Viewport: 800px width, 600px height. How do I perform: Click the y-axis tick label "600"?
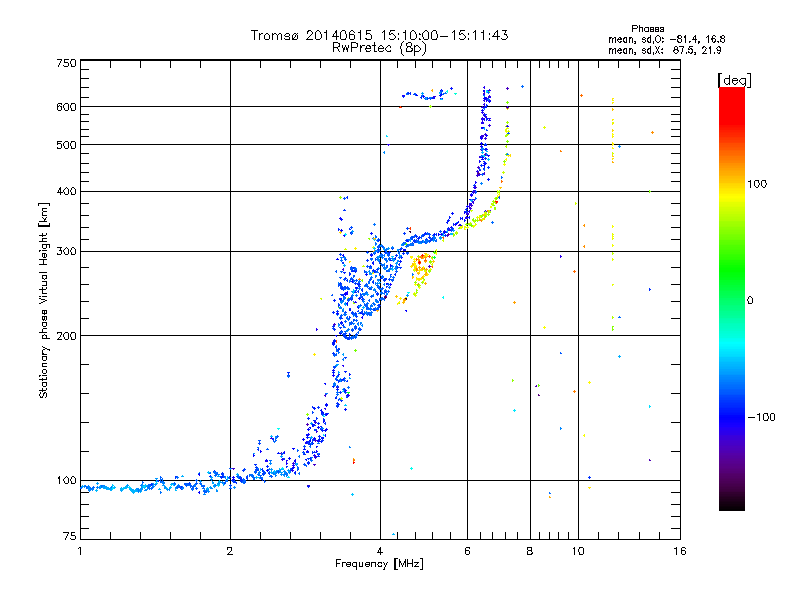[x=66, y=107]
